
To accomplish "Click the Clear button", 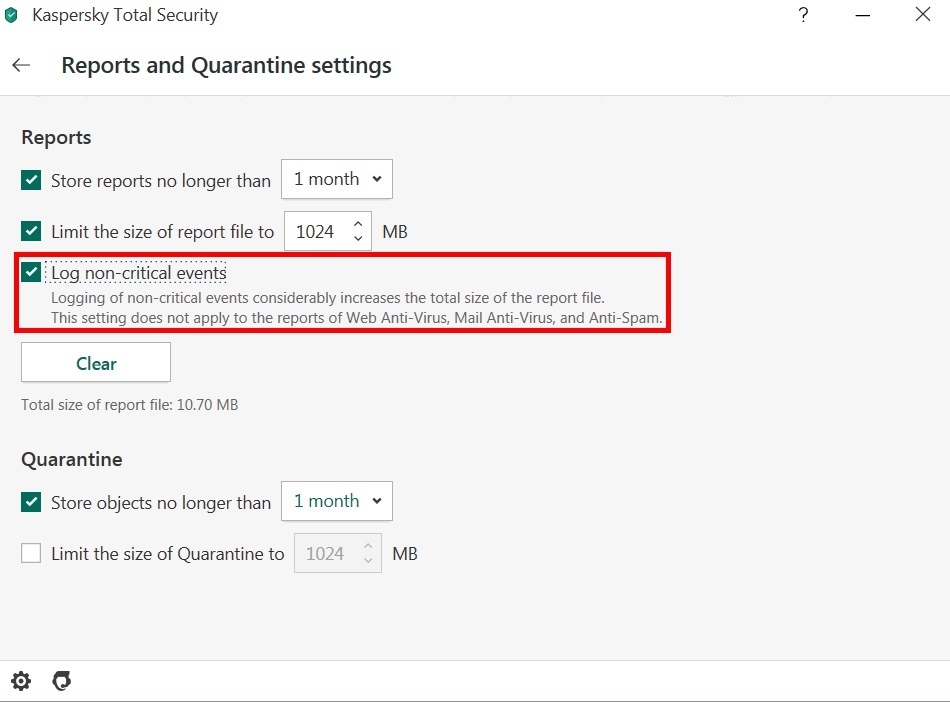I will (96, 362).
